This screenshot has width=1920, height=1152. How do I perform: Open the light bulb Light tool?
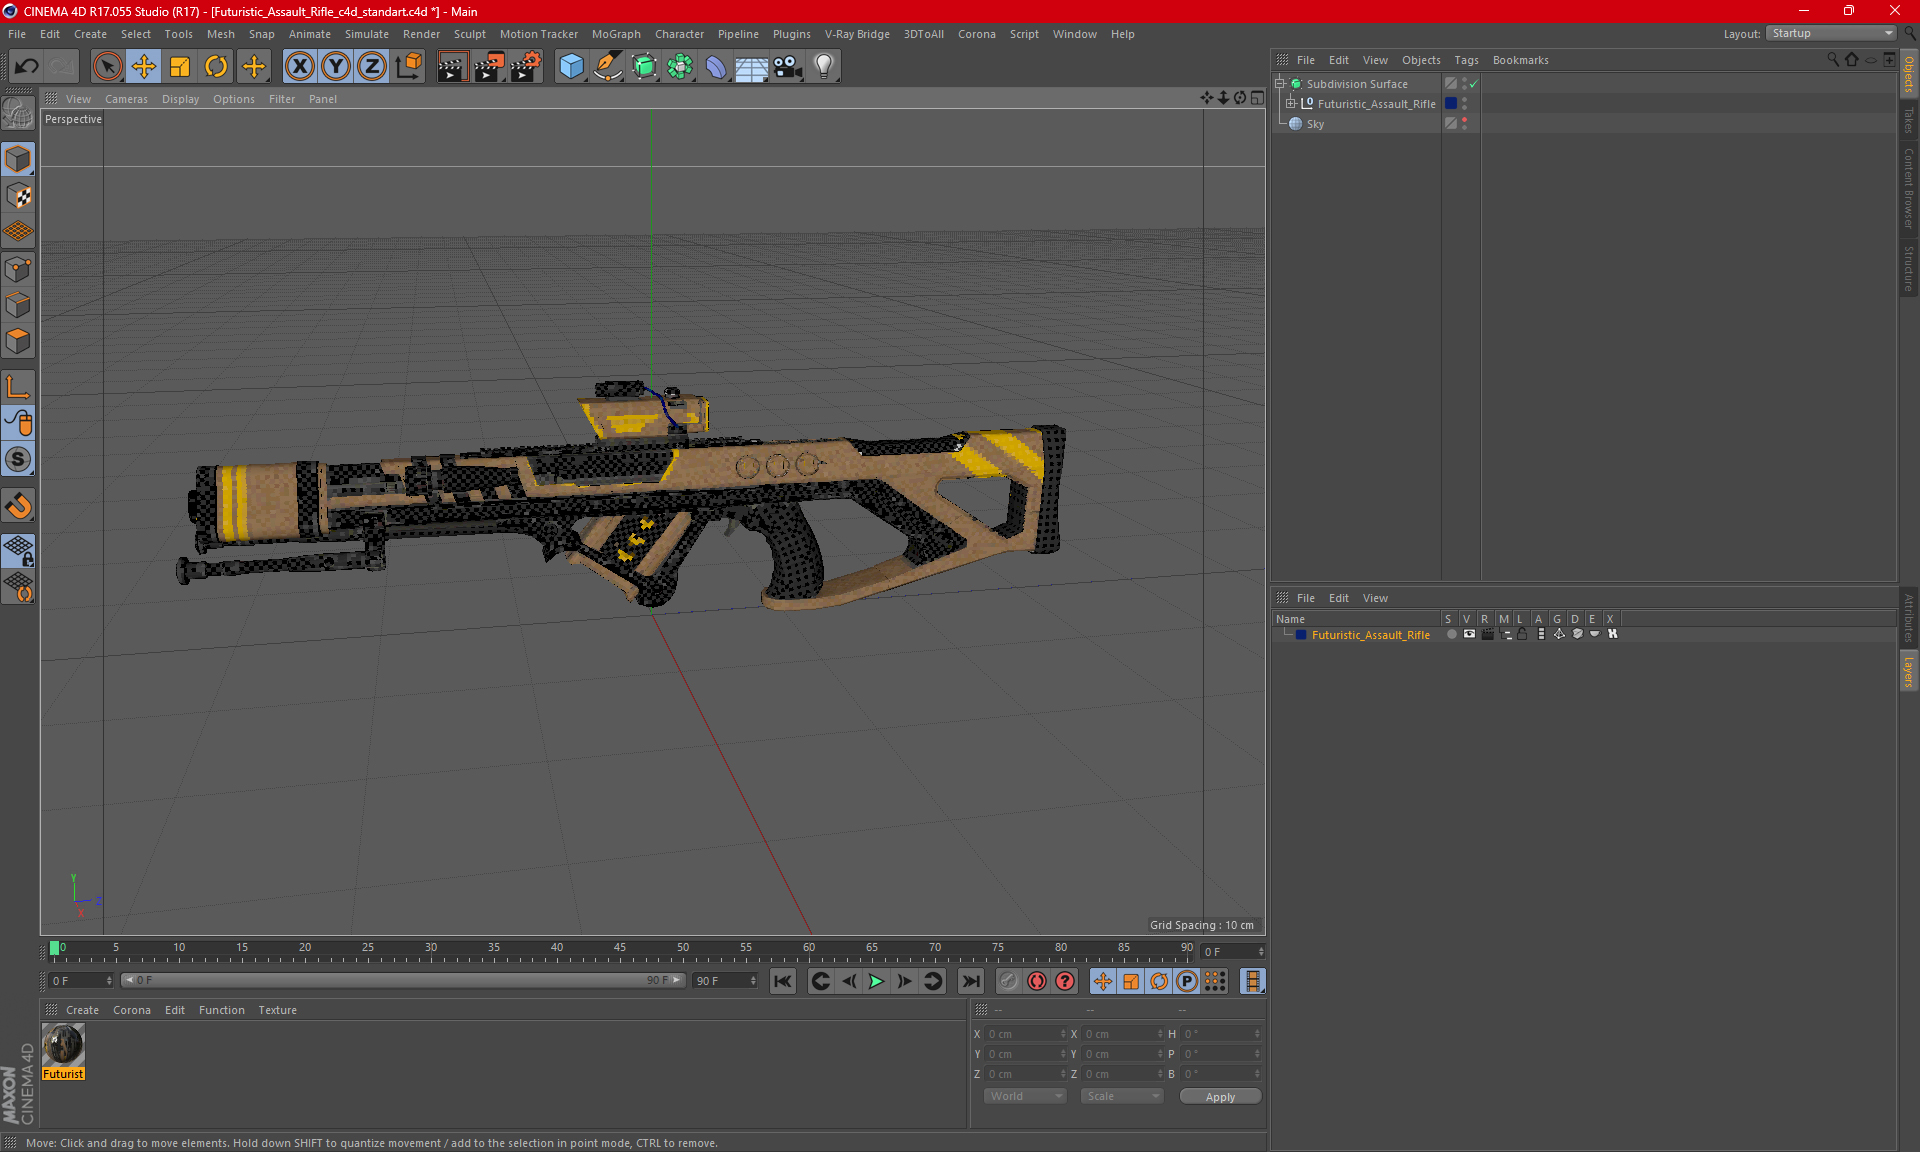click(823, 67)
